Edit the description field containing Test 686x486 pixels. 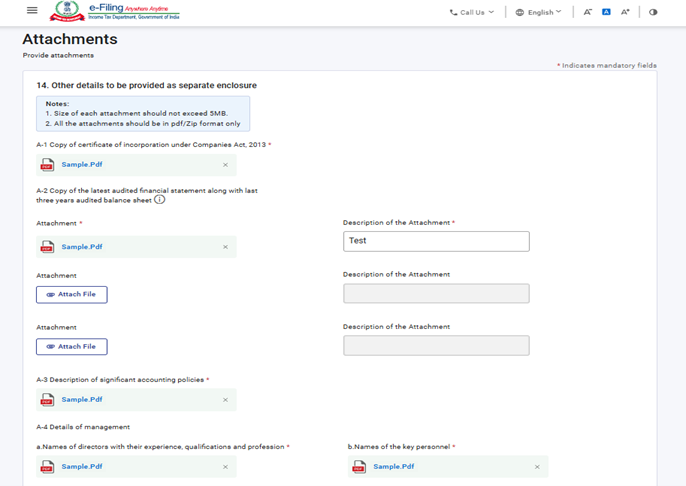[x=436, y=241]
